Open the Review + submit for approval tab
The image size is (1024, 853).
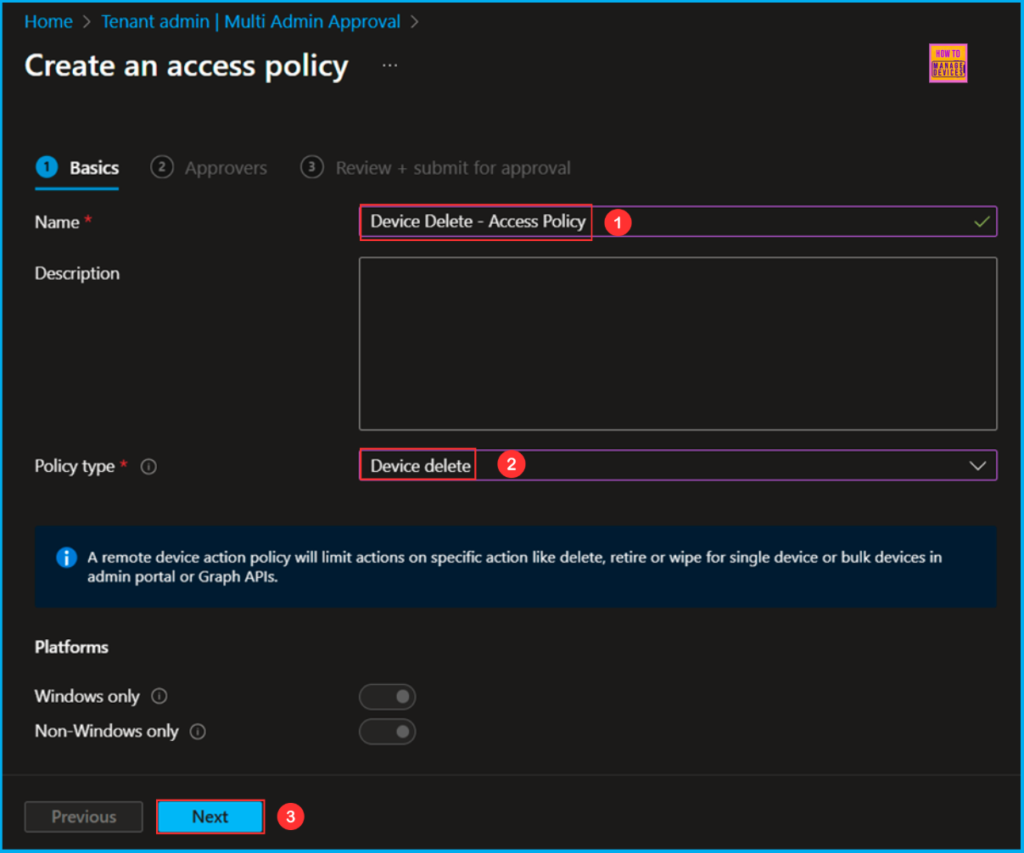(452, 167)
